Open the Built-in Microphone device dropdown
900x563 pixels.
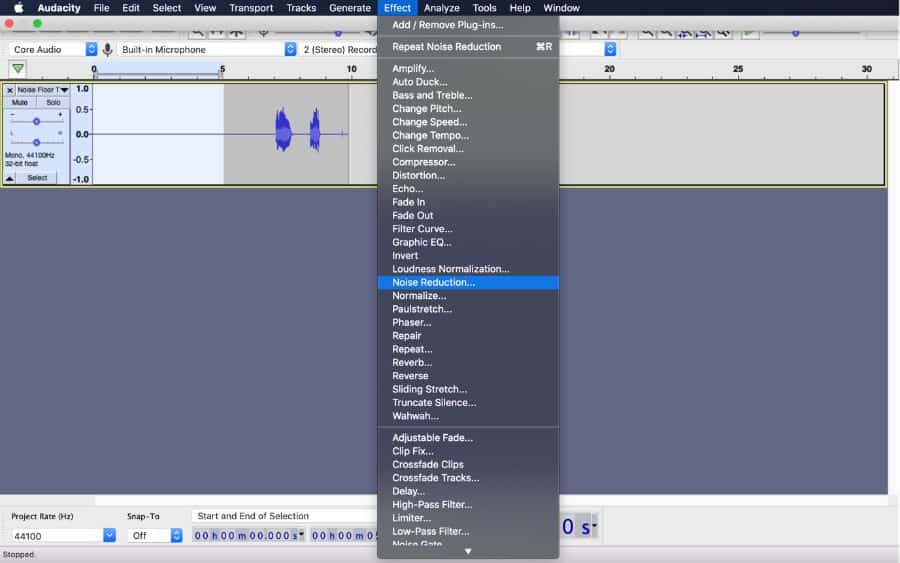click(x=290, y=49)
